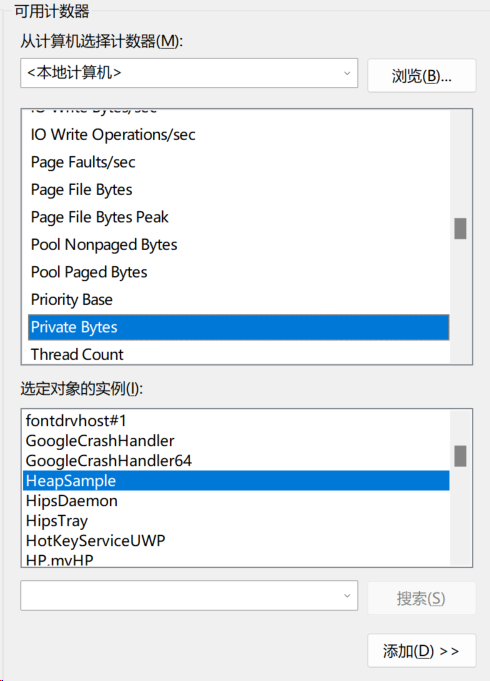
Task: Click the instance list scrollbar thumb
Action: coord(460,456)
